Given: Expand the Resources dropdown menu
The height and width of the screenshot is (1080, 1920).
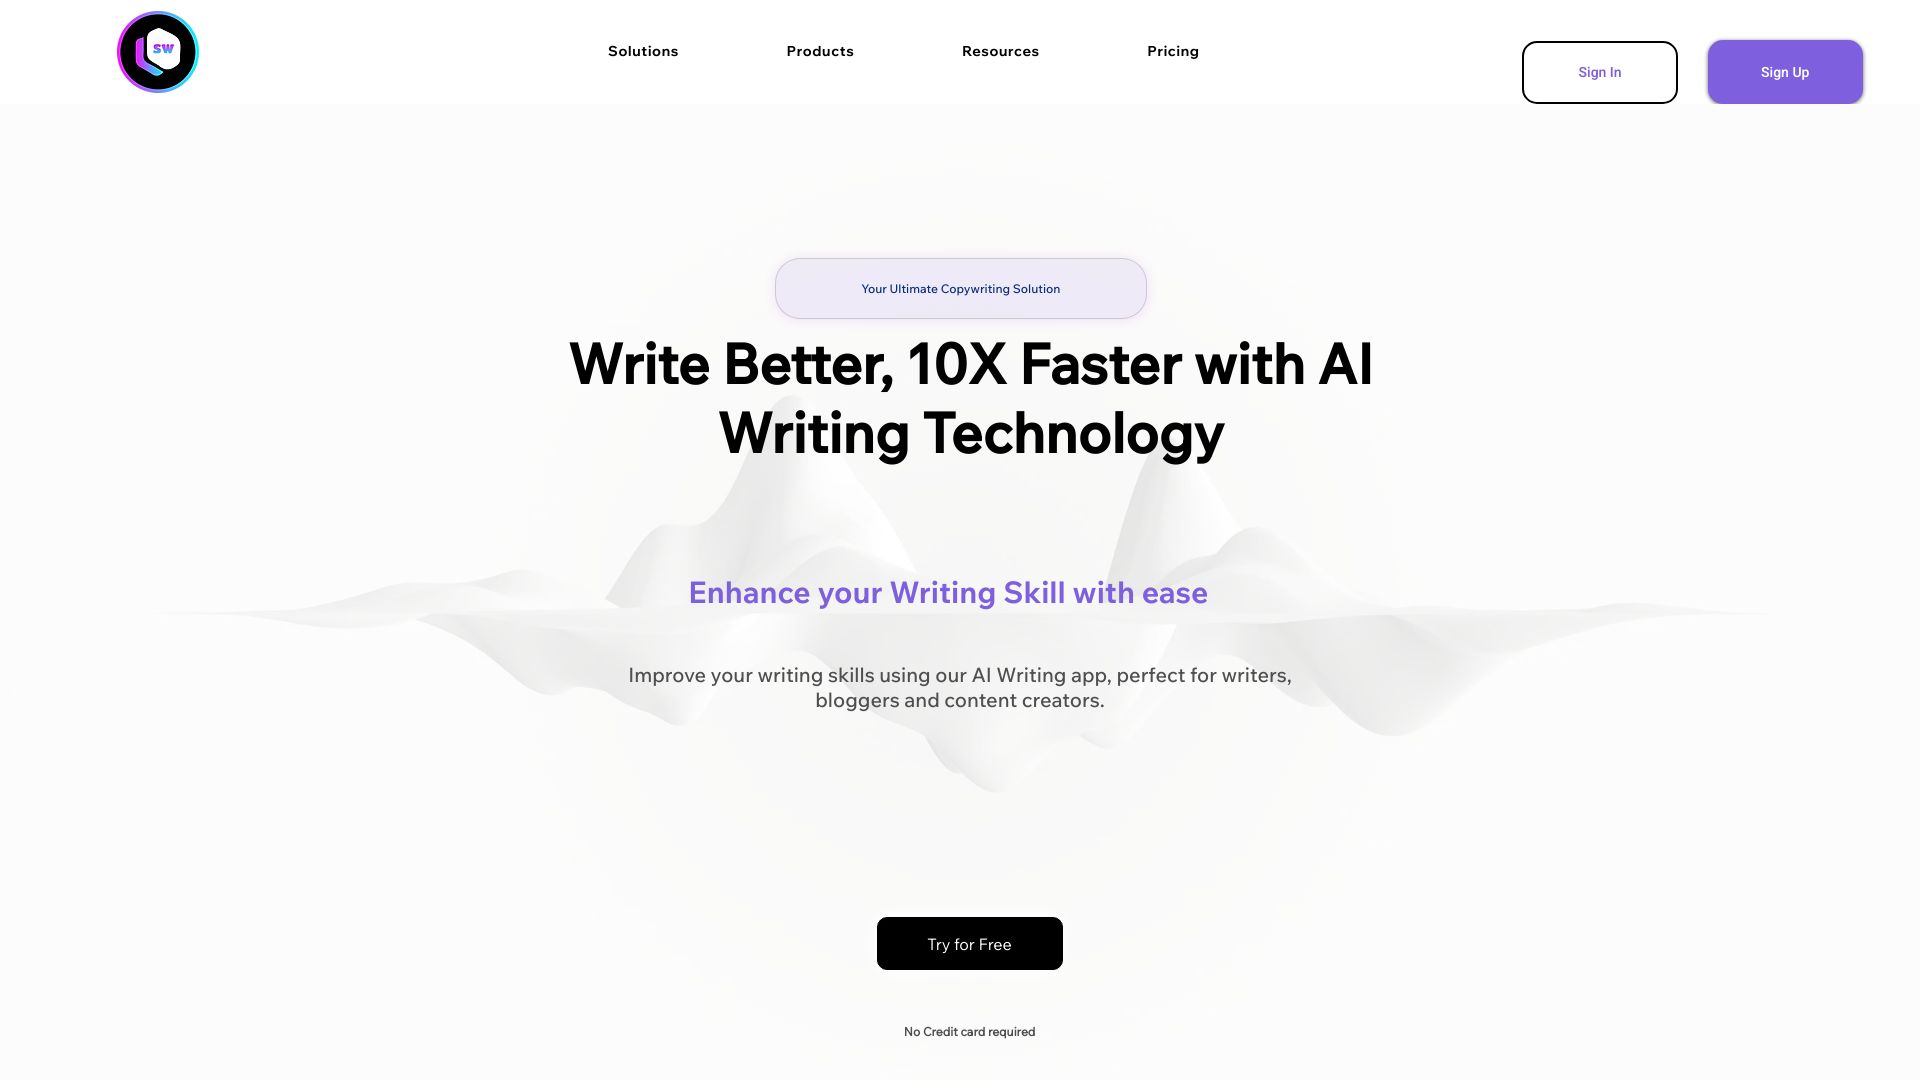Looking at the screenshot, I should (x=1000, y=51).
